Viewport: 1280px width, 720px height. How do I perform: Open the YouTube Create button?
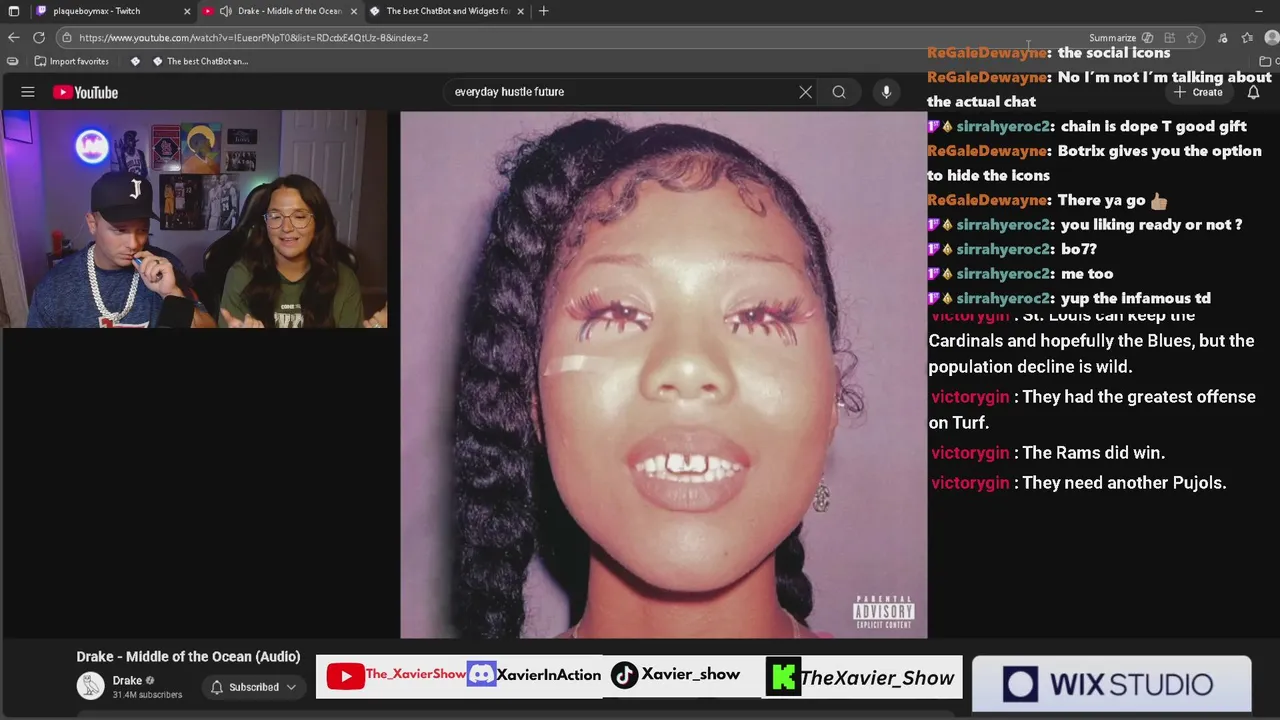click(1198, 92)
